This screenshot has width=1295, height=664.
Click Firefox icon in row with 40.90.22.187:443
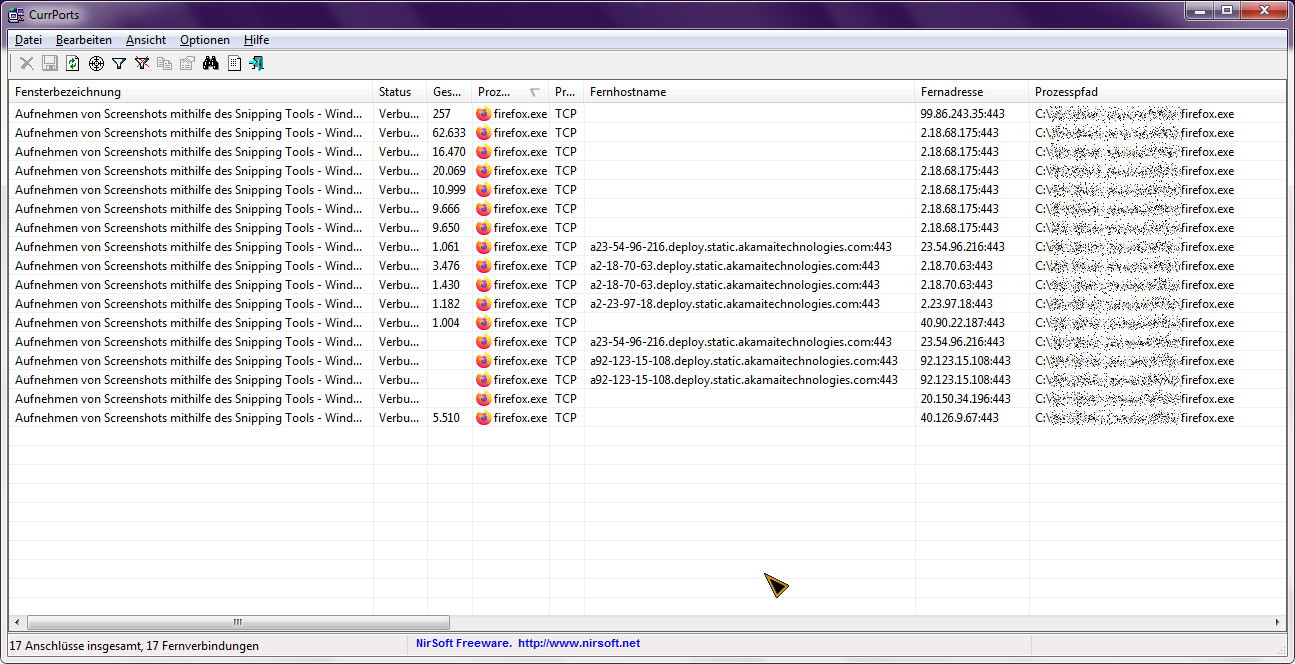[x=484, y=323]
